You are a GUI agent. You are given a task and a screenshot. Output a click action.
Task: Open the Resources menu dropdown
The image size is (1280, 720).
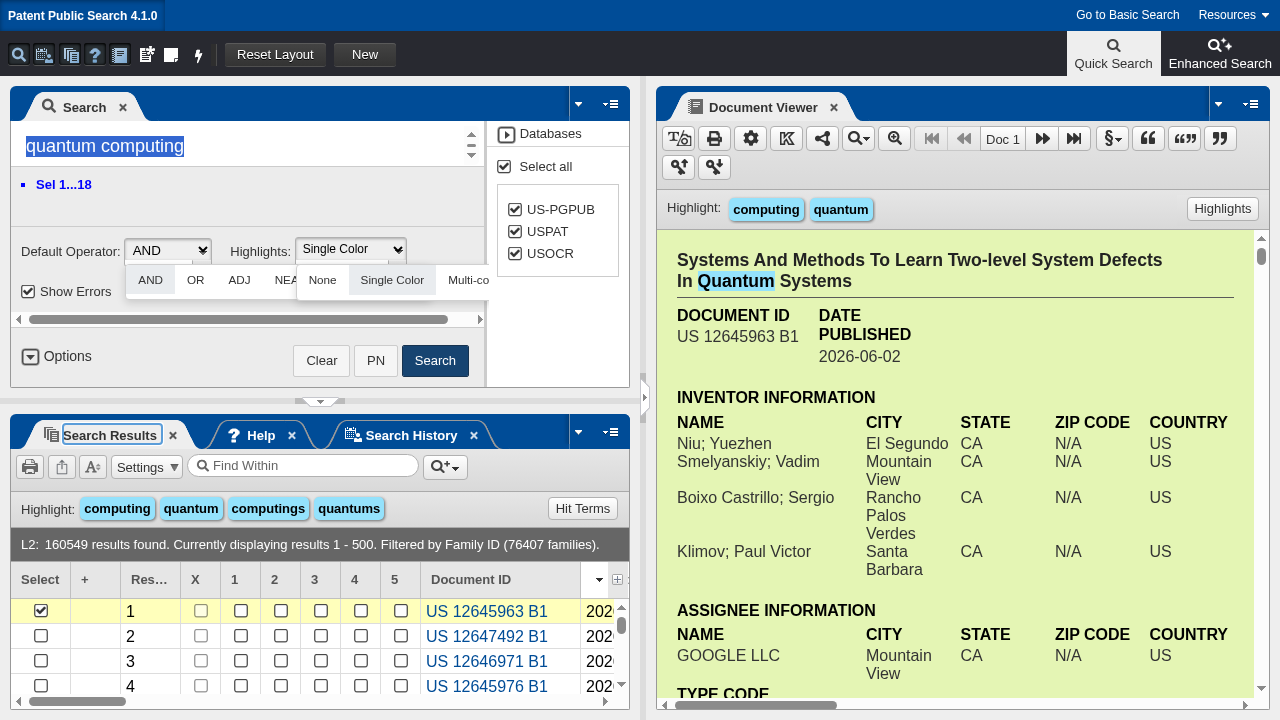1234,15
